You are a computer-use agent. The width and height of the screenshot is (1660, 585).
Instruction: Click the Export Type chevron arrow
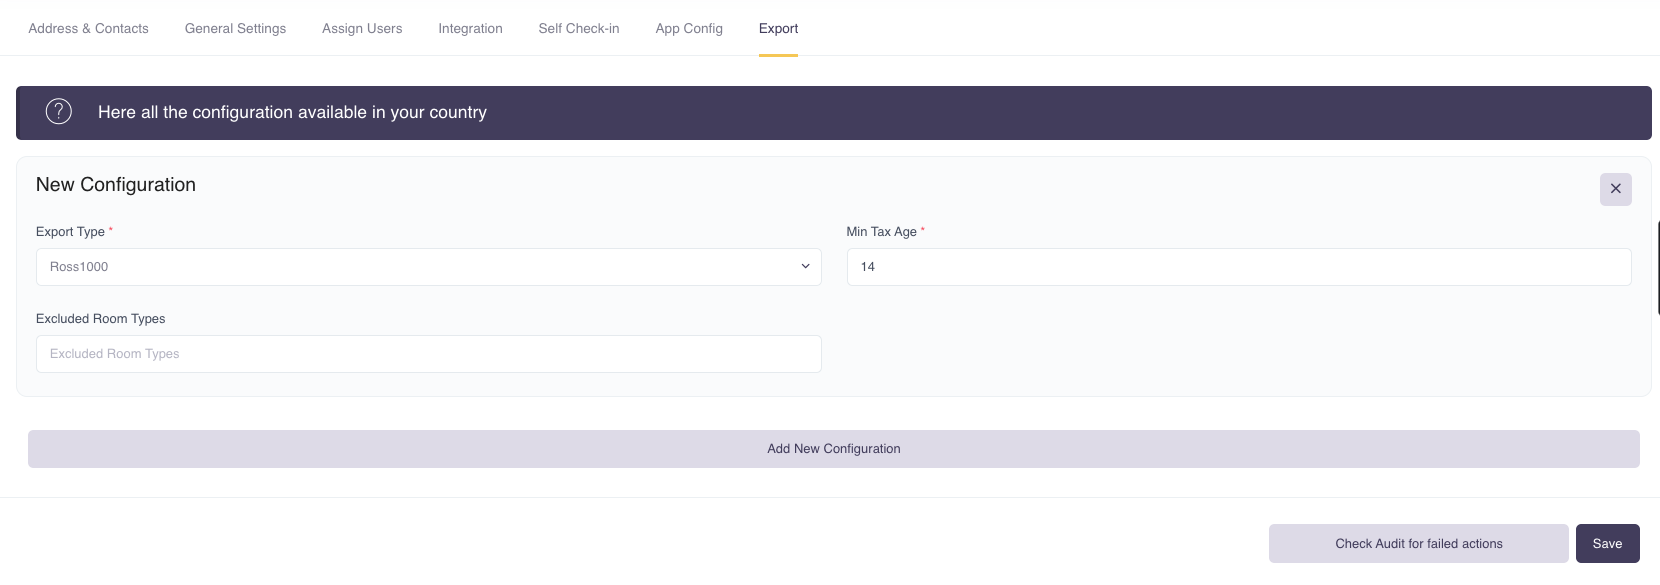[805, 267]
